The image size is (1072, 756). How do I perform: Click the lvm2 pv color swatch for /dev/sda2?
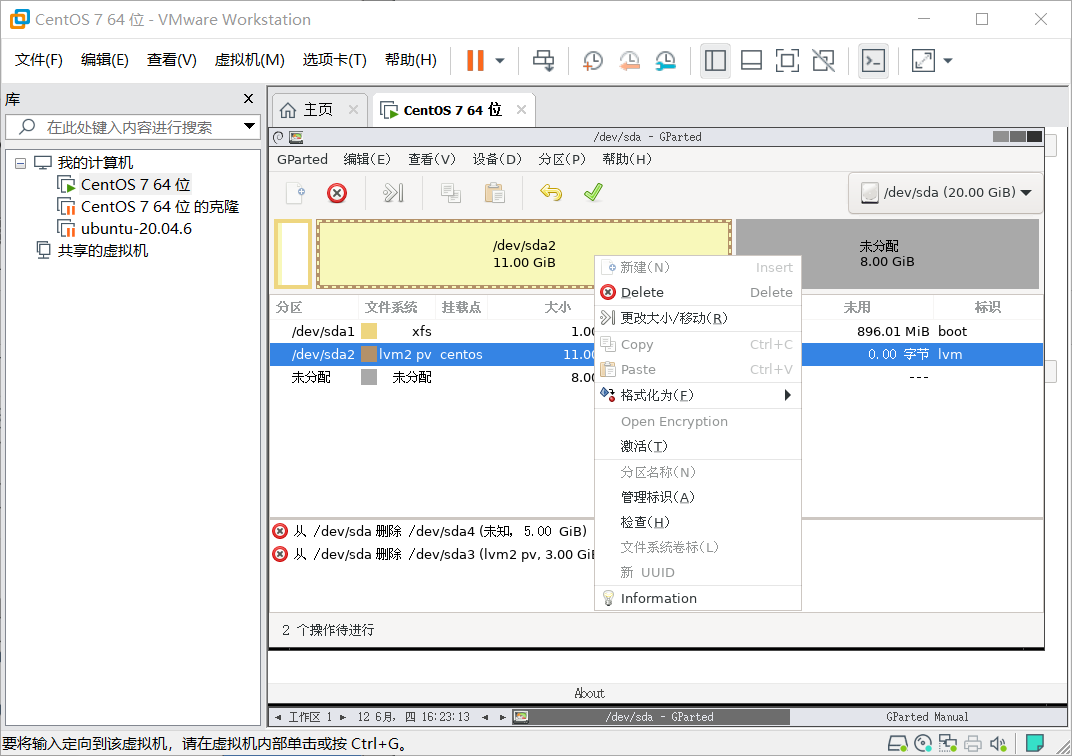click(x=369, y=354)
